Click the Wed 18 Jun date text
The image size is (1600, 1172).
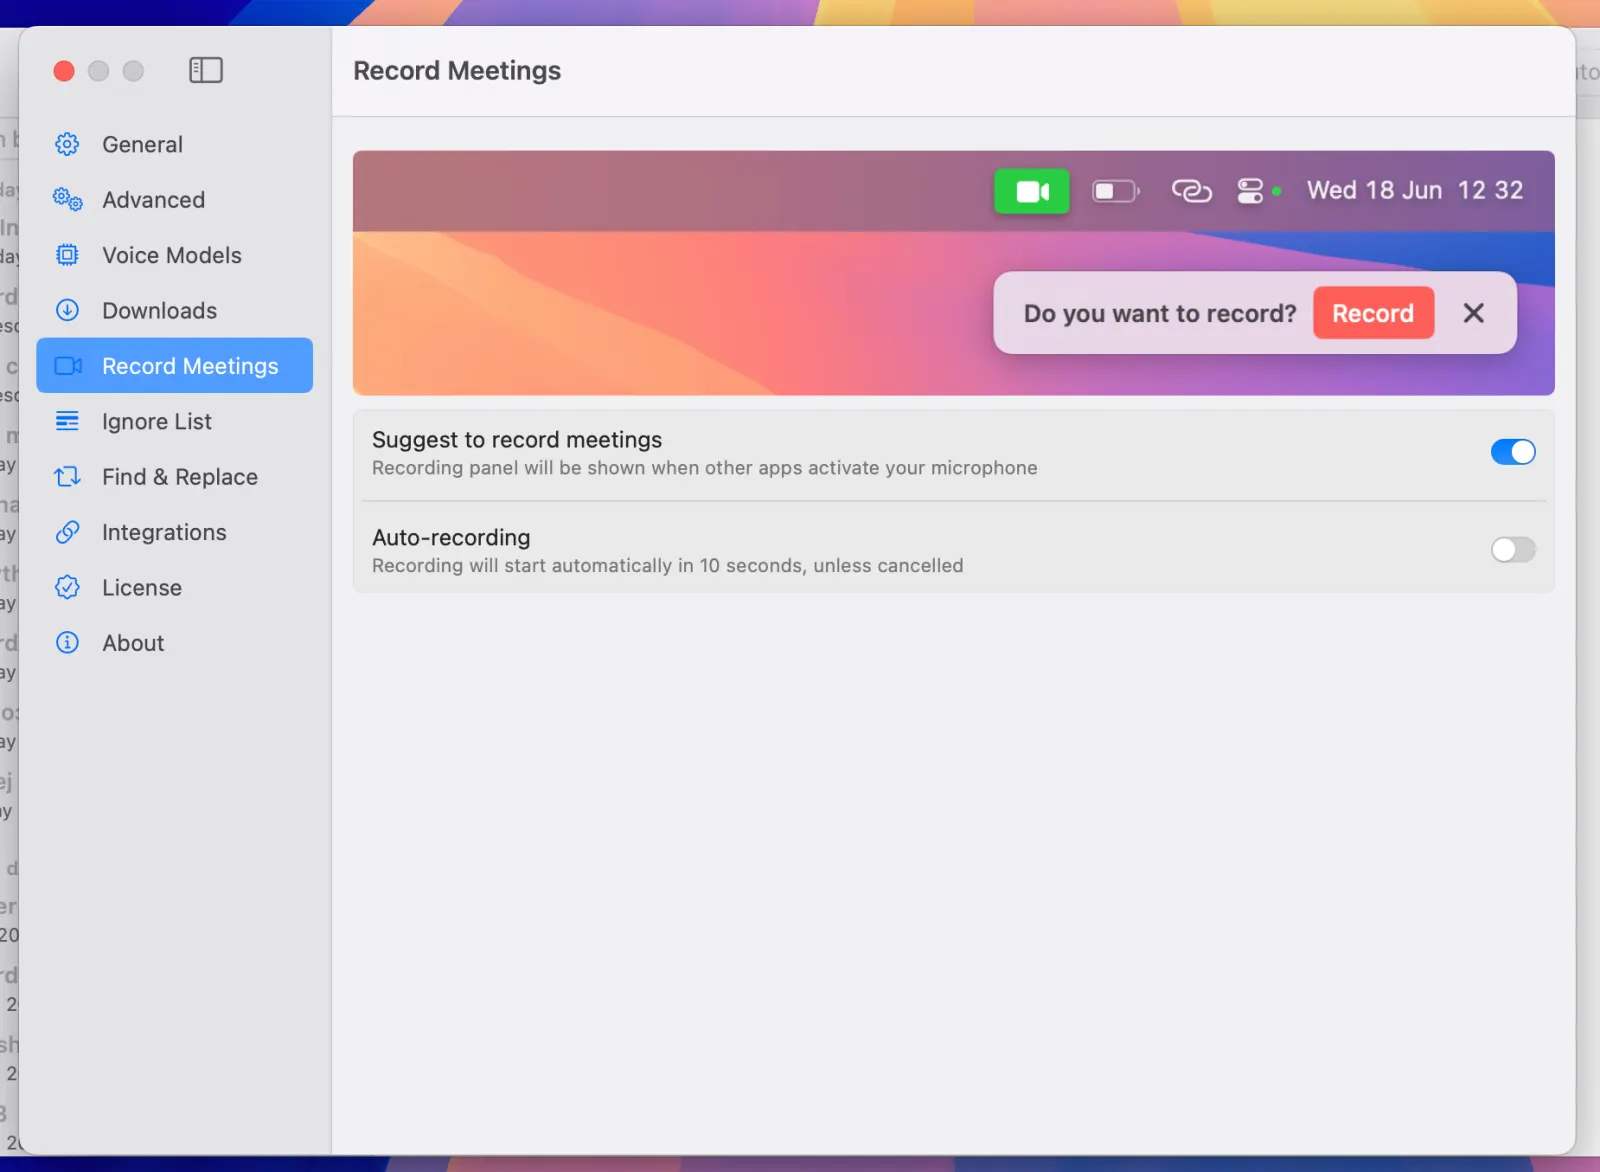pos(1374,190)
